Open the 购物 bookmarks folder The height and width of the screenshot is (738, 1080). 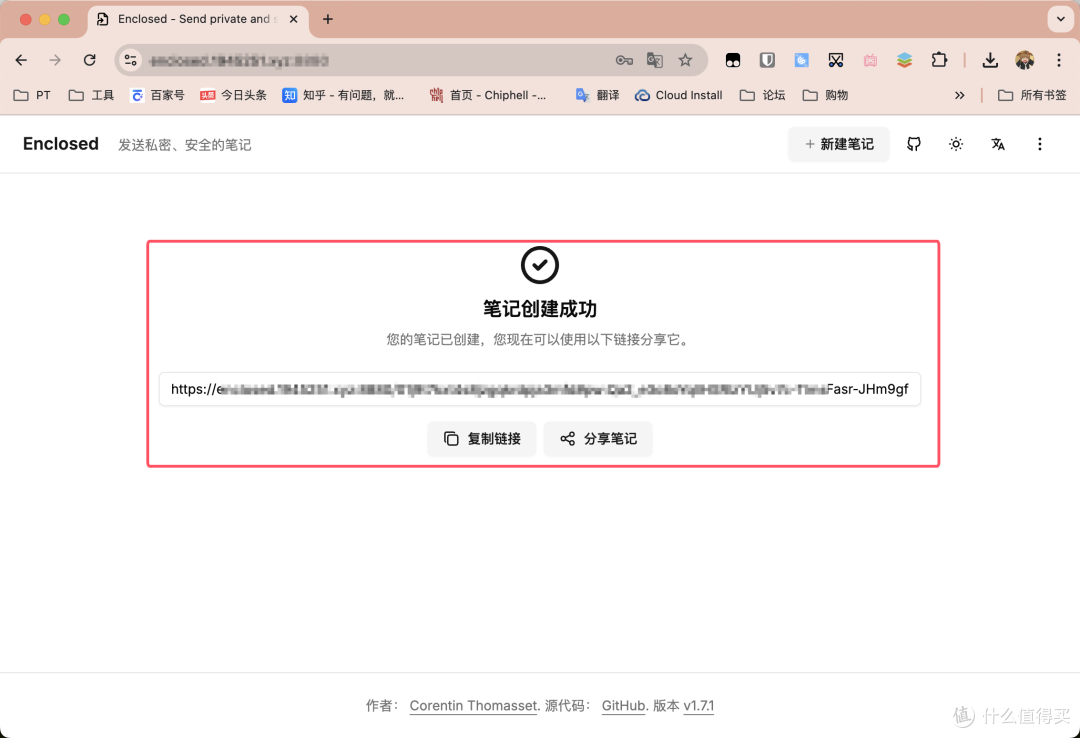[825, 95]
